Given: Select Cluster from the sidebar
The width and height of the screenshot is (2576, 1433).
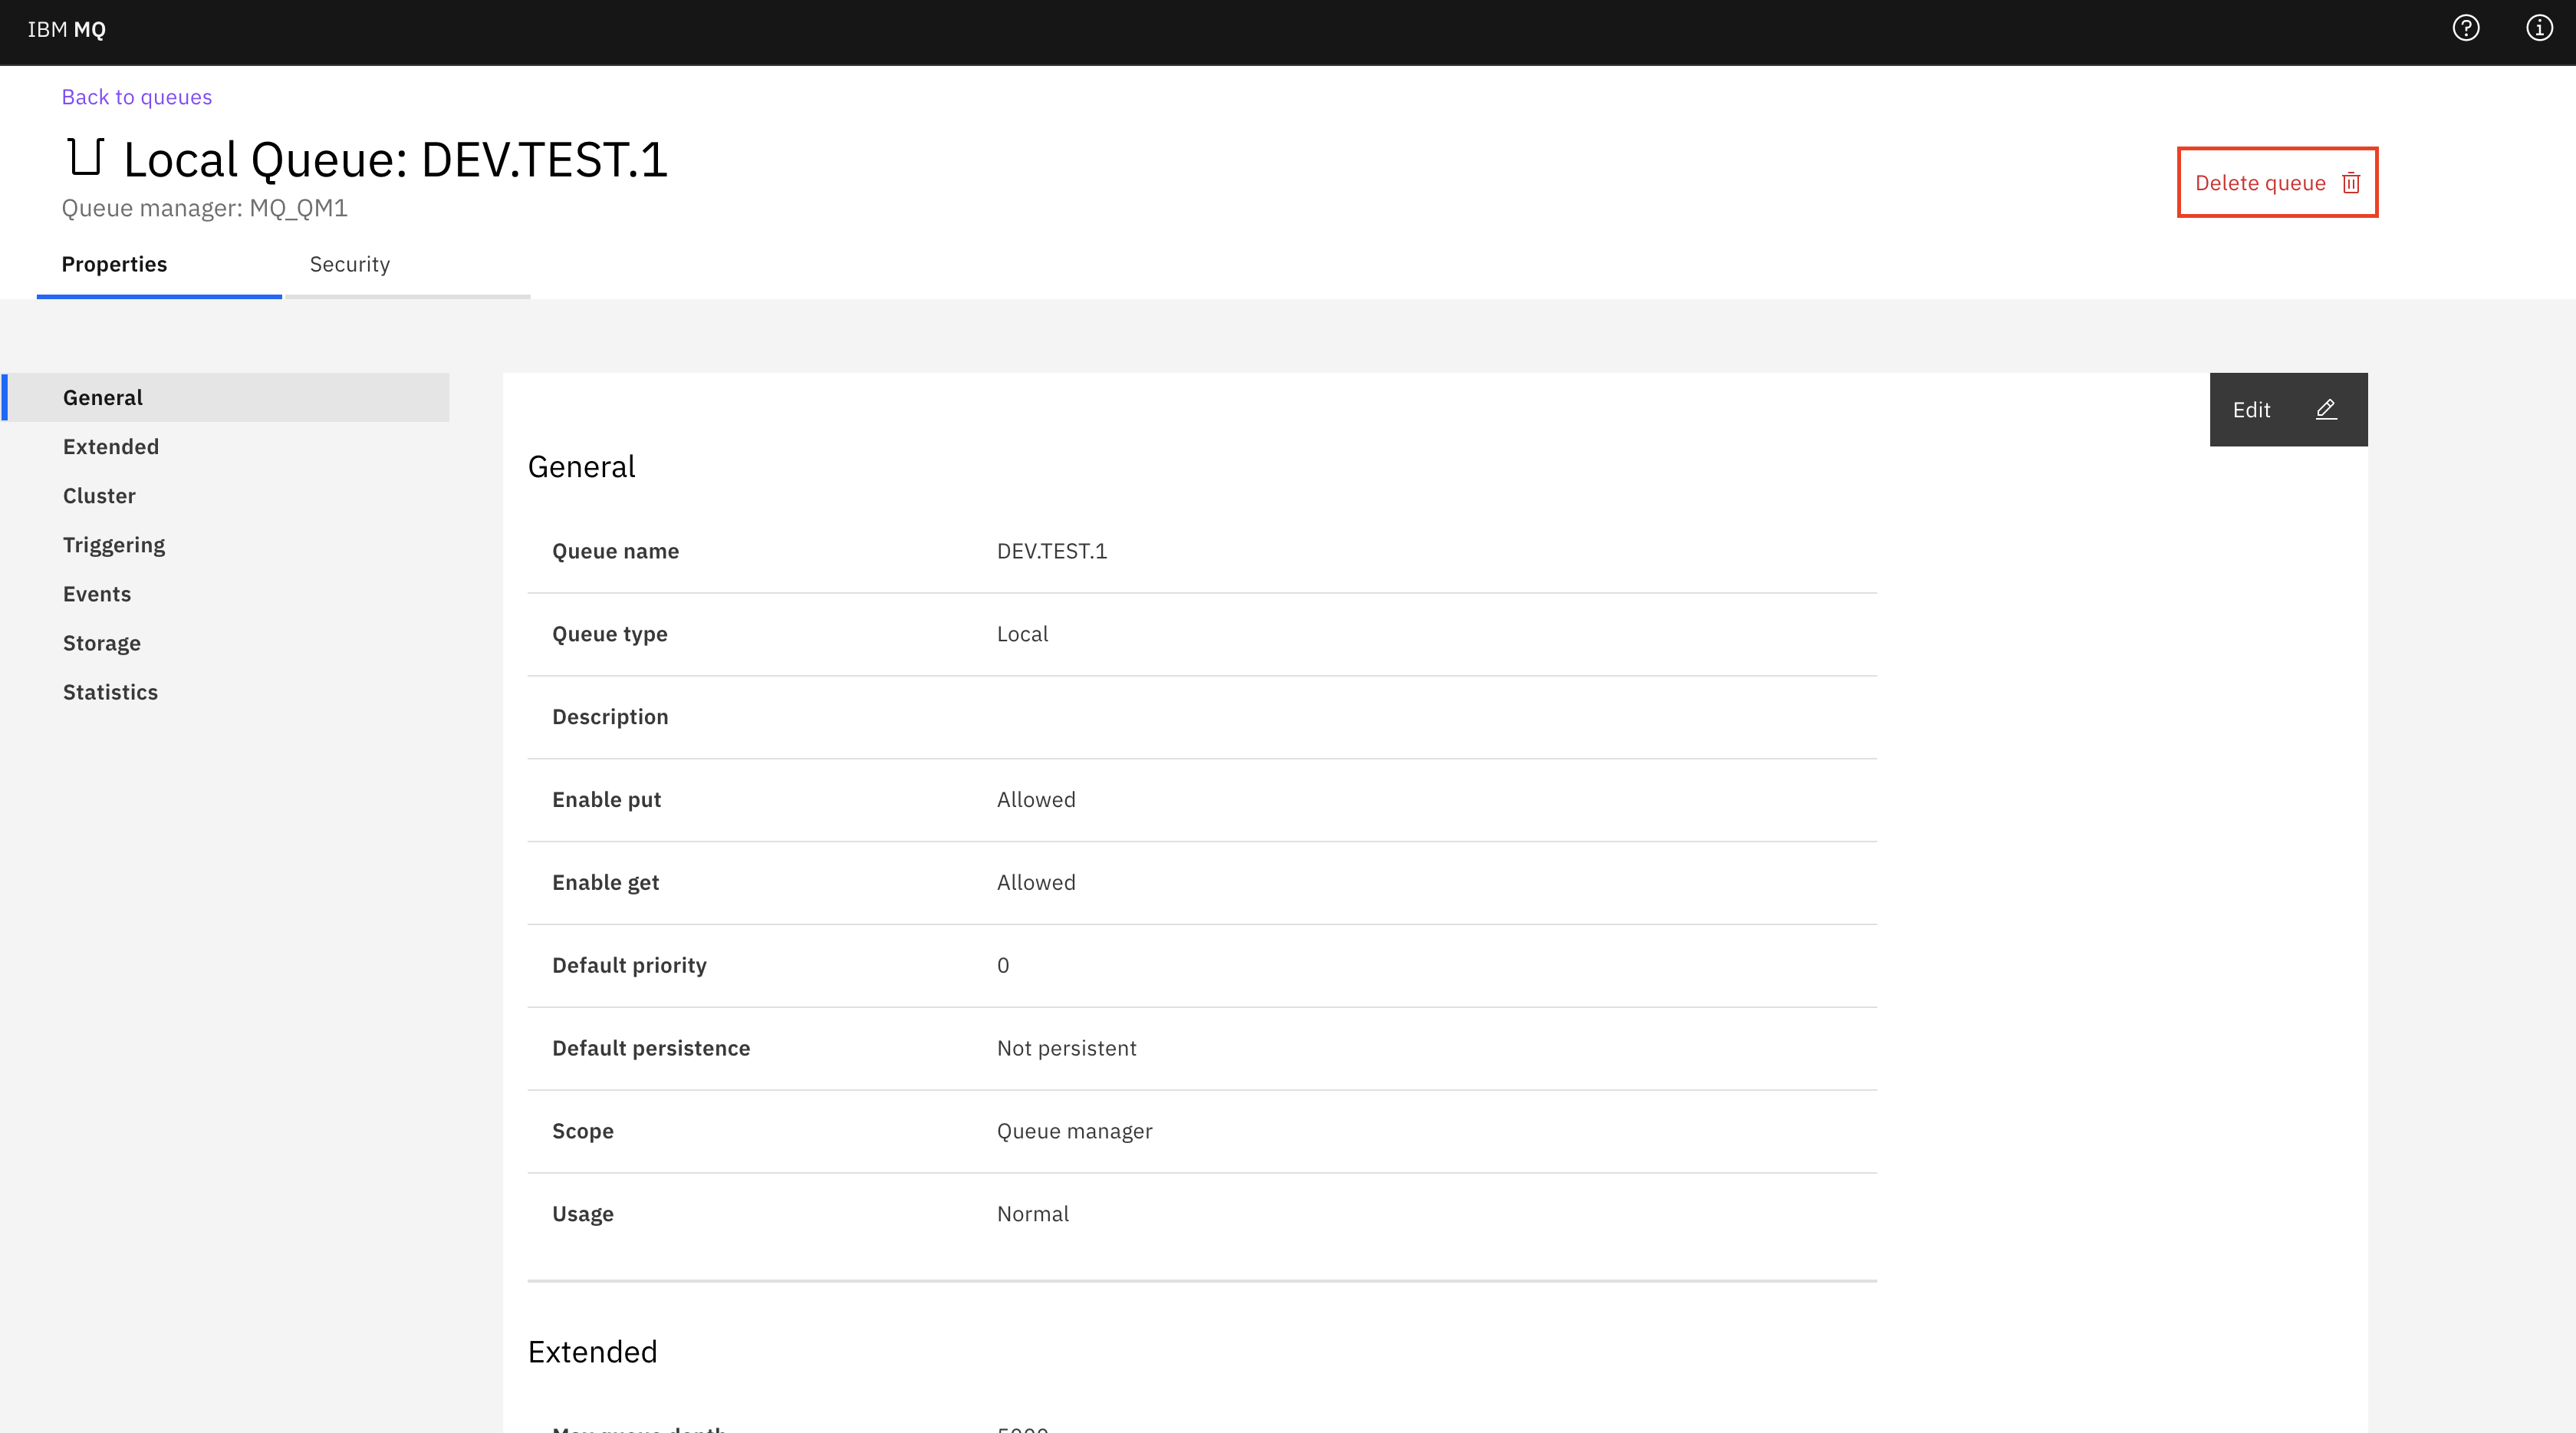Looking at the screenshot, I should tap(98, 495).
